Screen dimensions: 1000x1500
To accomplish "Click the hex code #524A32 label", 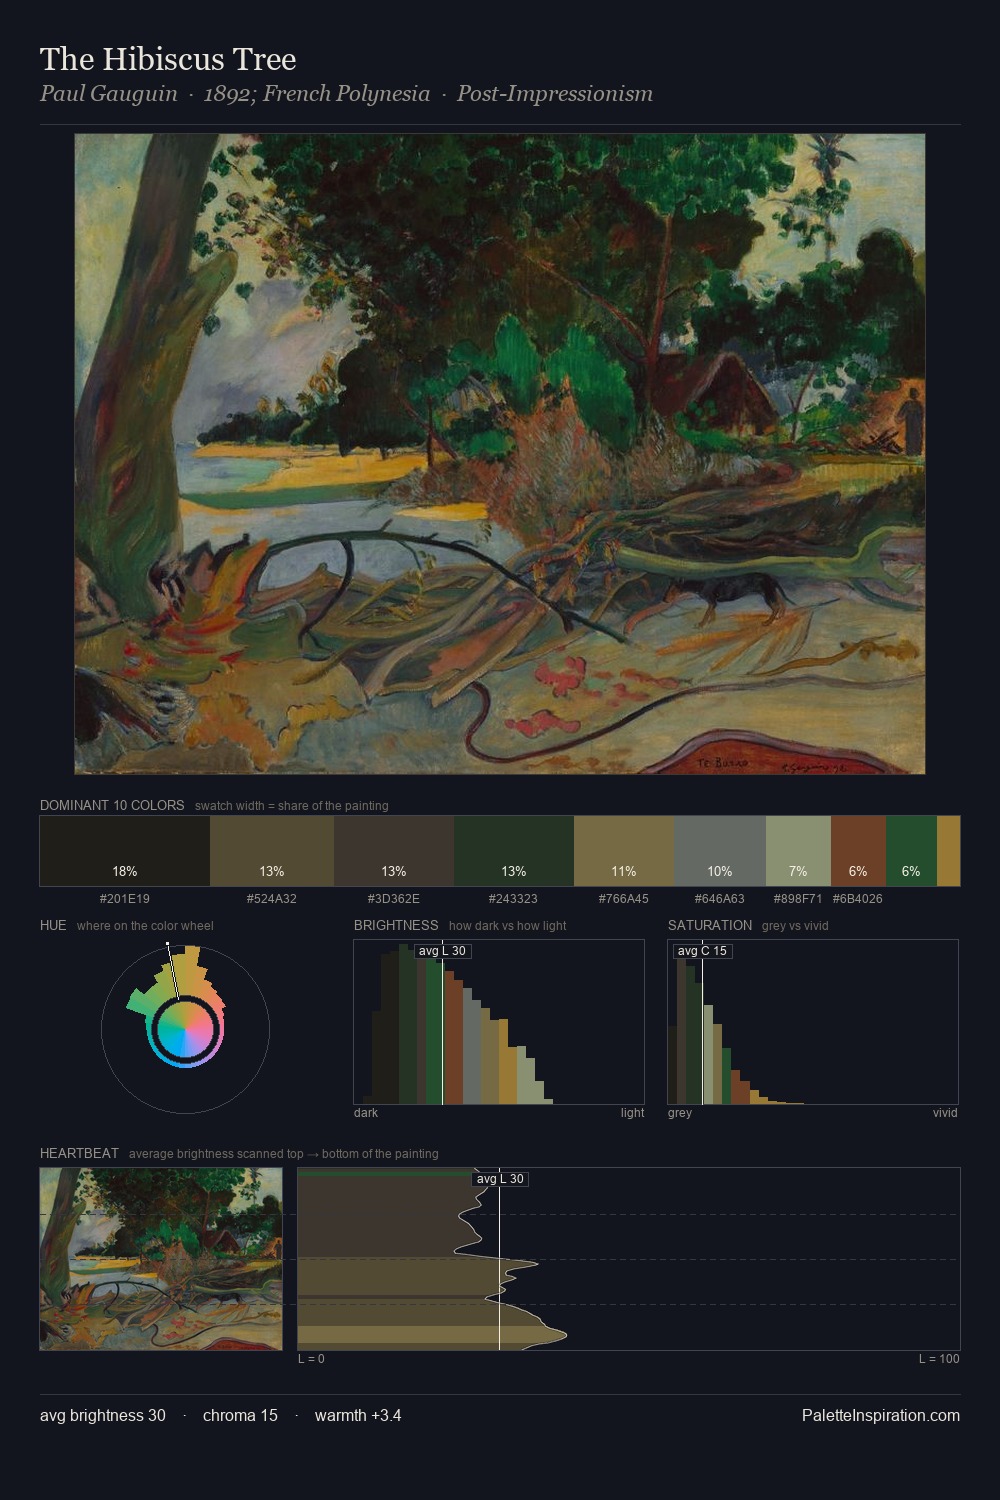I will pyautogui.click(x=272, y=898).
